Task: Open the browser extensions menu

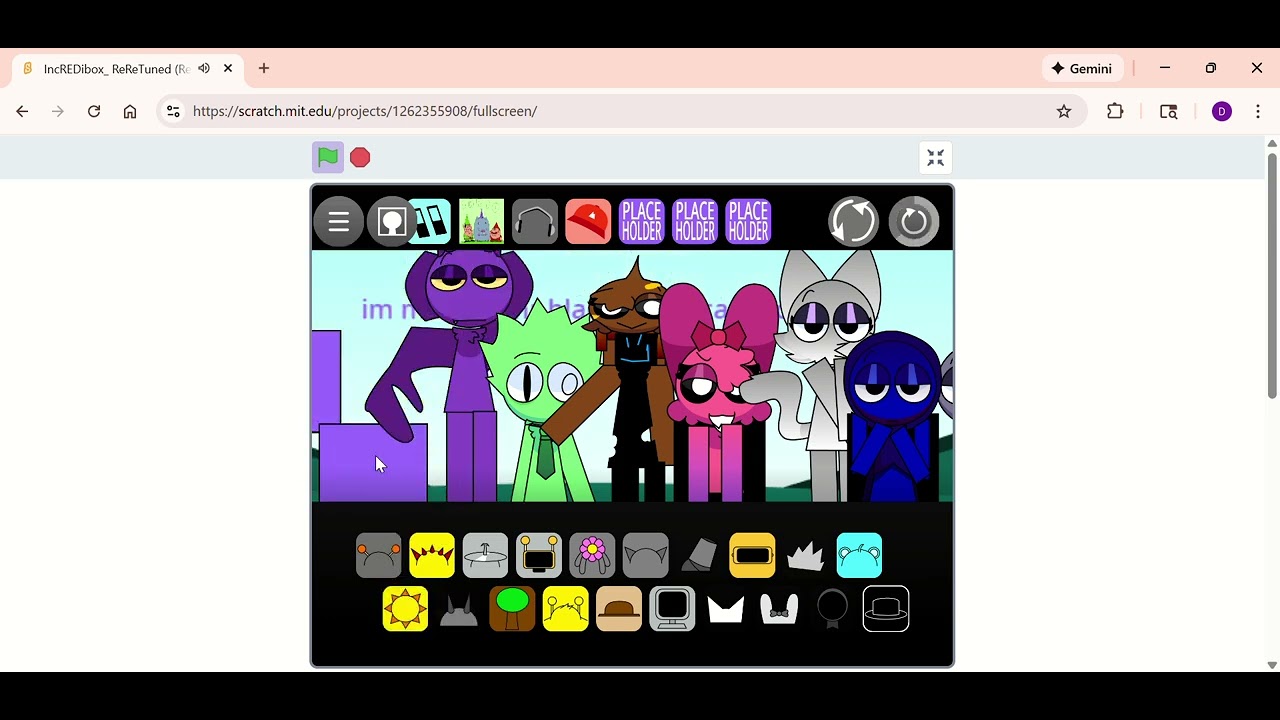Action: (1115, 111)
